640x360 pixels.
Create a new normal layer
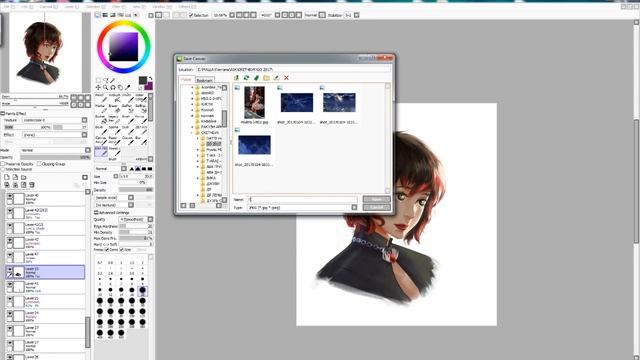click(7, 177)
